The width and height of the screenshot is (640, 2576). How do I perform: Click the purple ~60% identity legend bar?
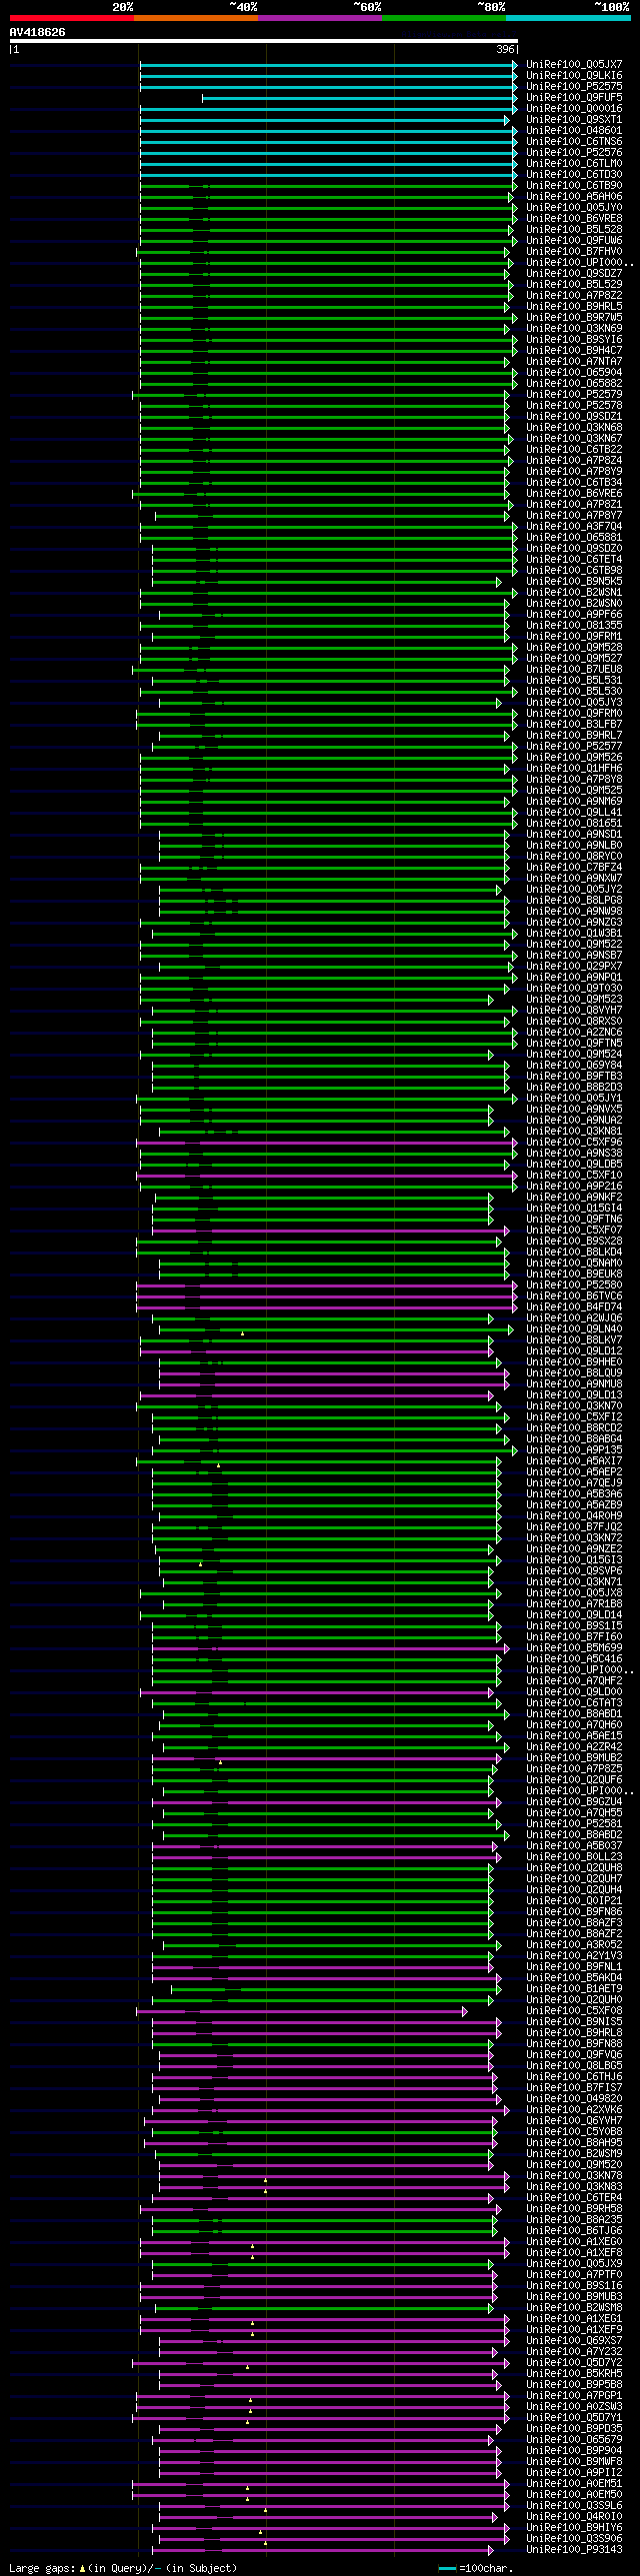(320, 18)
